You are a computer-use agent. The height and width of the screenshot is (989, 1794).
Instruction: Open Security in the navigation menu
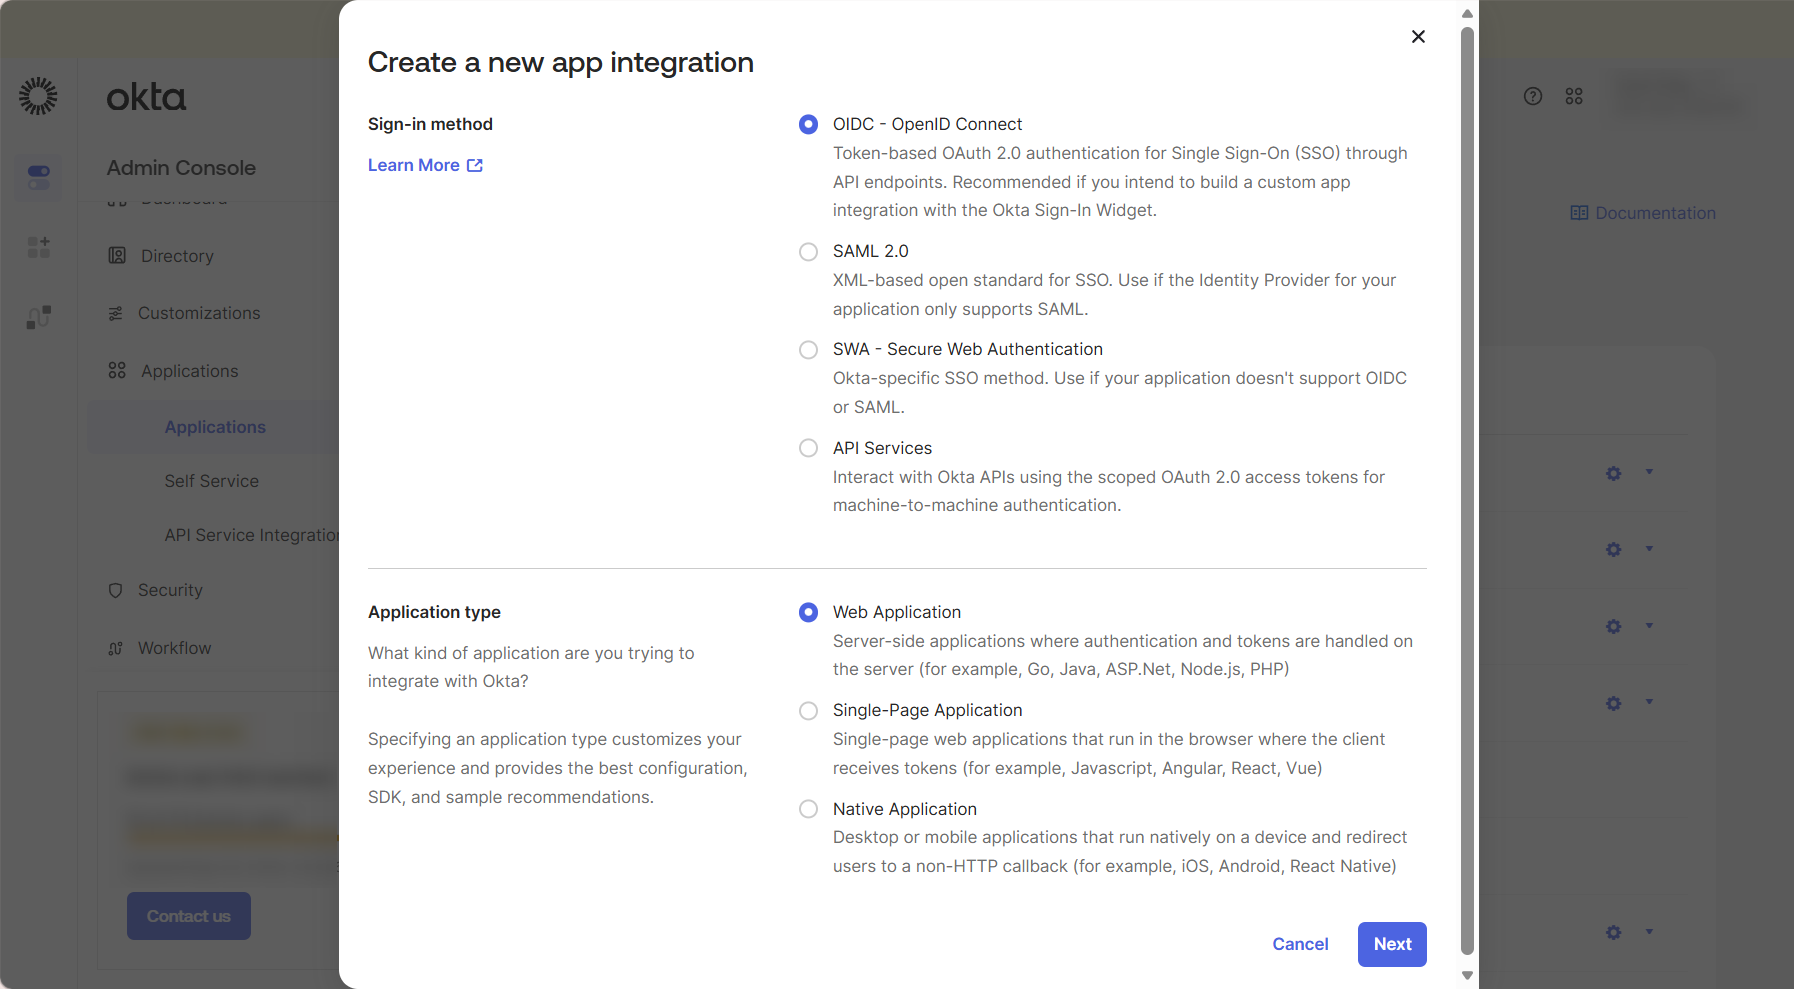click(x=170, y=590)
